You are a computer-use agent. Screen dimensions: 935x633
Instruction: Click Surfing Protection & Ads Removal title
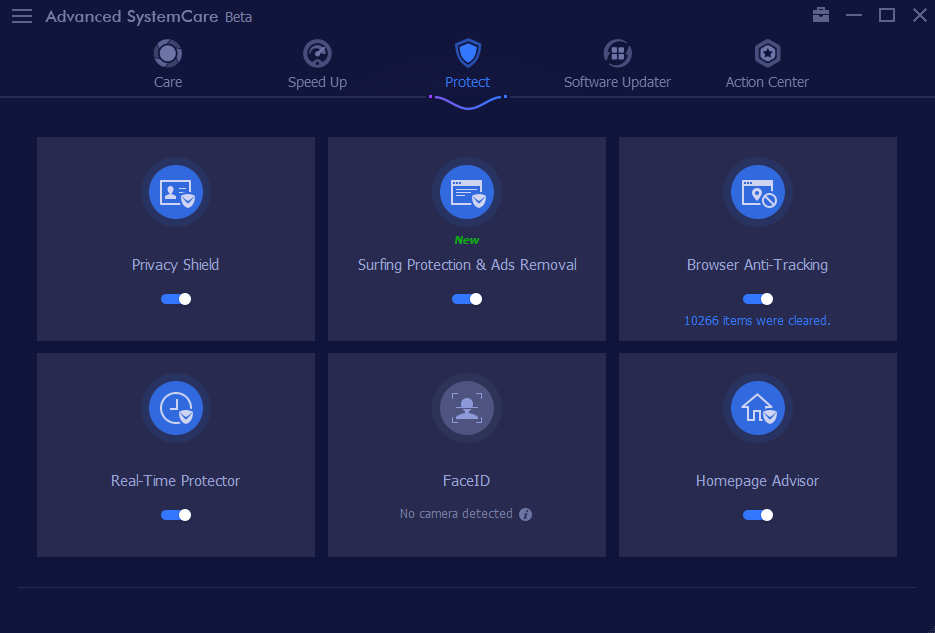[x=467, y=265]
